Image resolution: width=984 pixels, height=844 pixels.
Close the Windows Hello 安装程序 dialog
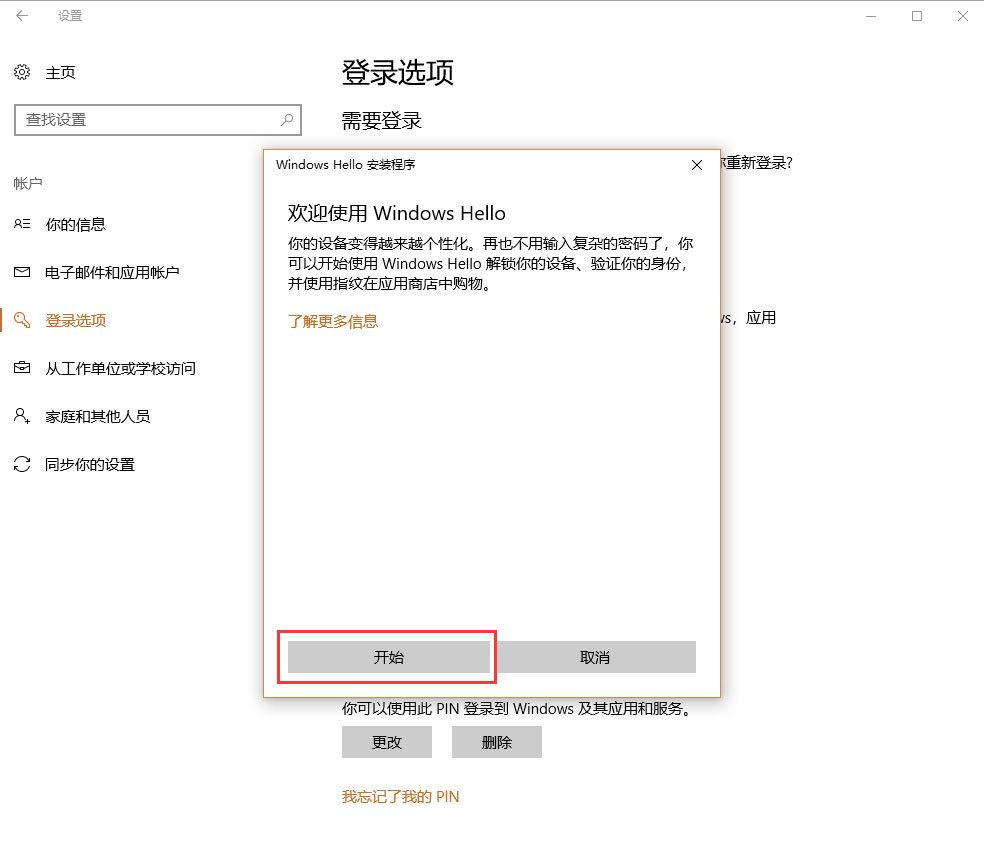(696, 165)
